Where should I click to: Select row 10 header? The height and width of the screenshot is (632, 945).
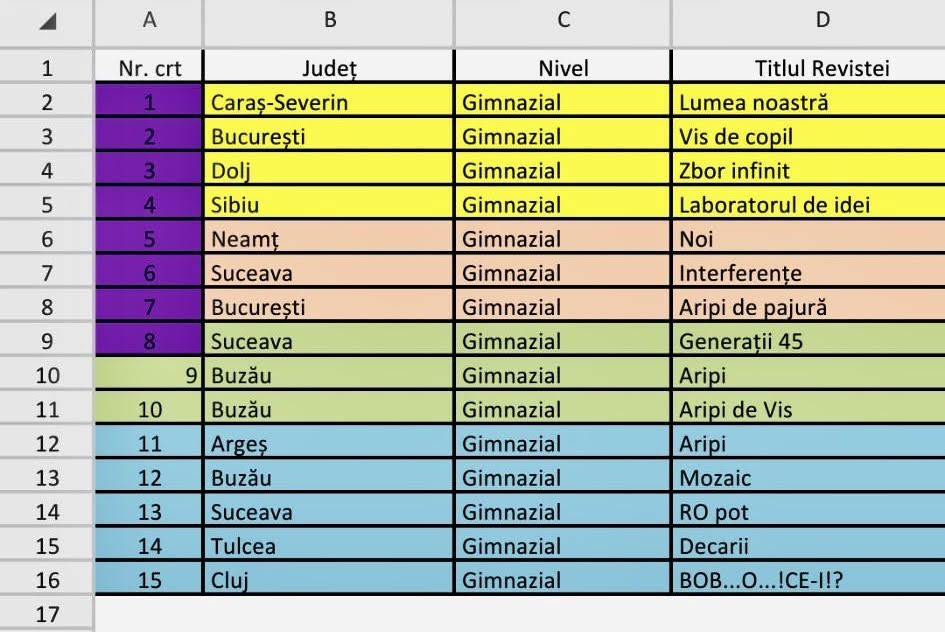click(x=46, y=375)
